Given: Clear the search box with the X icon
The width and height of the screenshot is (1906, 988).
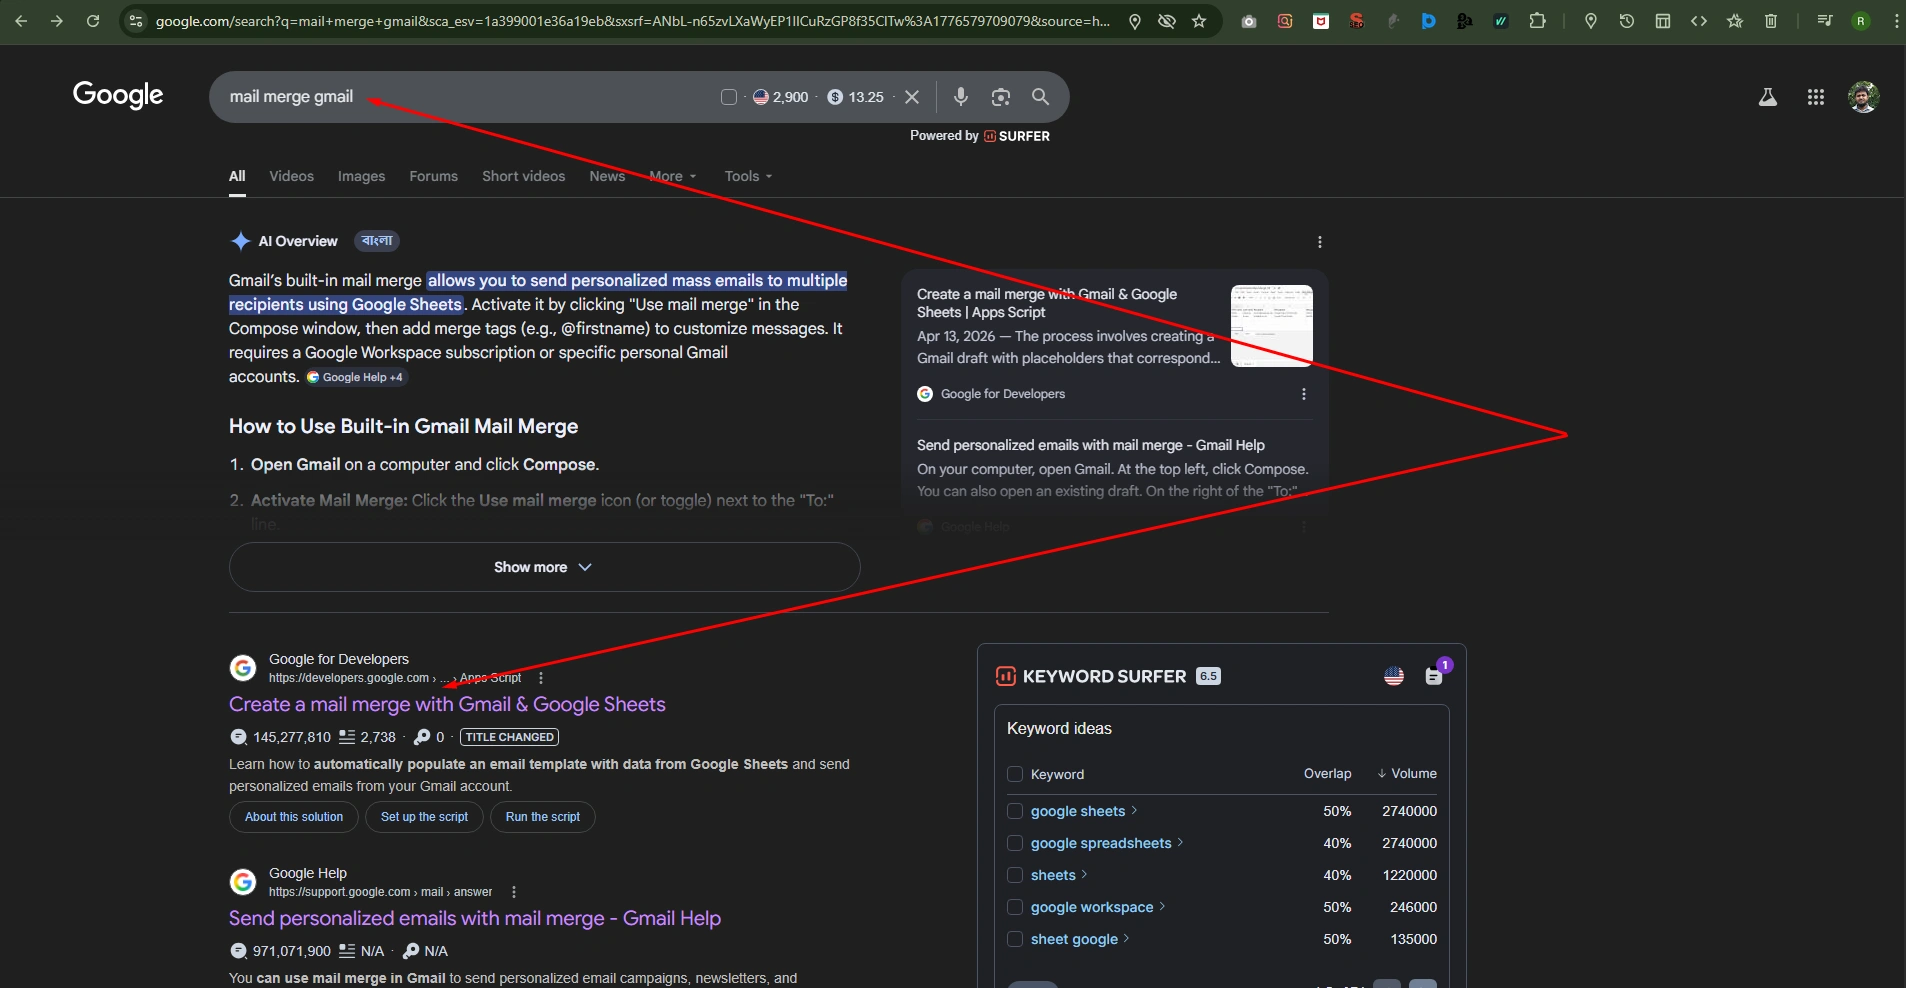Looking at the screenshot, I should [x=912, y=97].
